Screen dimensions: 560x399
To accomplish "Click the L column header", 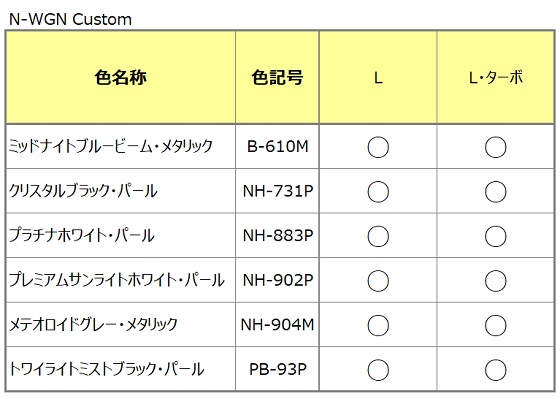I will (378, 77).
